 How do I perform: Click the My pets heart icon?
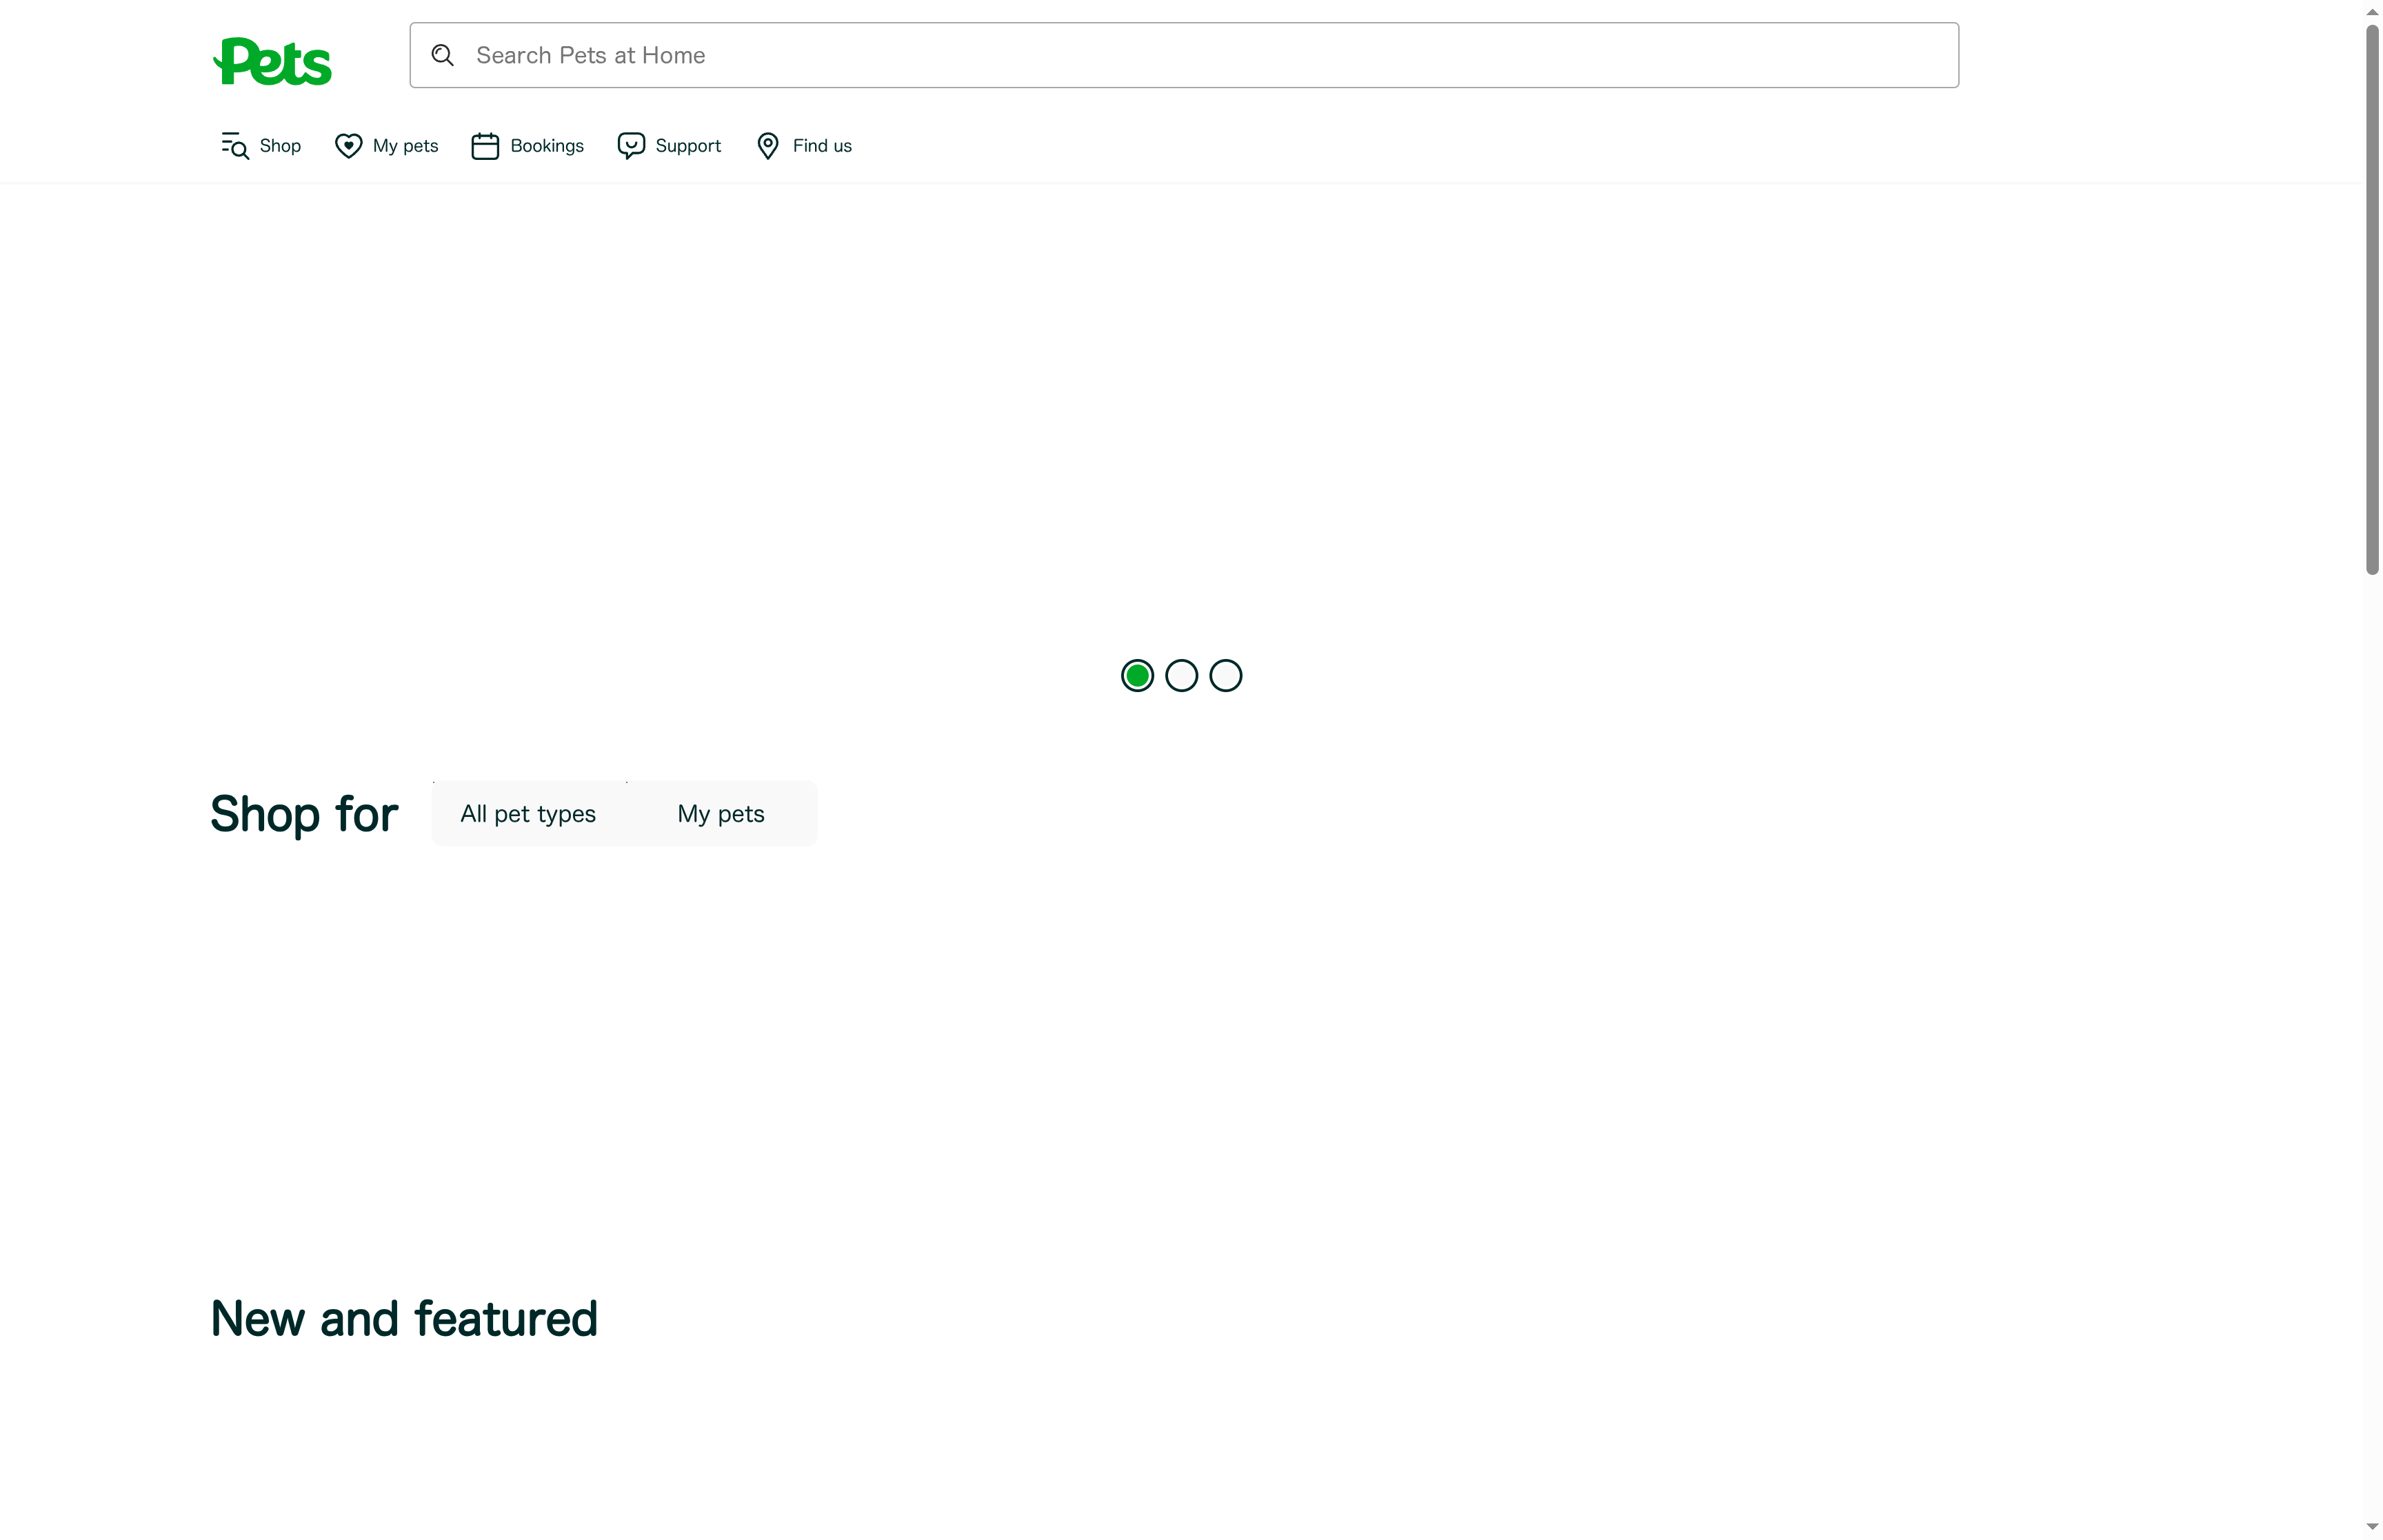tap(348, 145)
